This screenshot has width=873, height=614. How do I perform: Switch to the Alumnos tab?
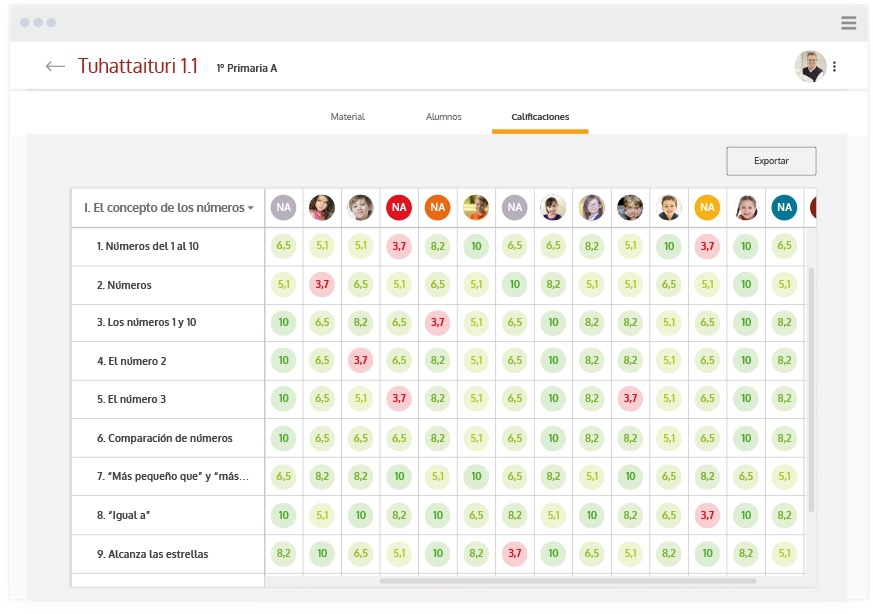pos(443,117)
